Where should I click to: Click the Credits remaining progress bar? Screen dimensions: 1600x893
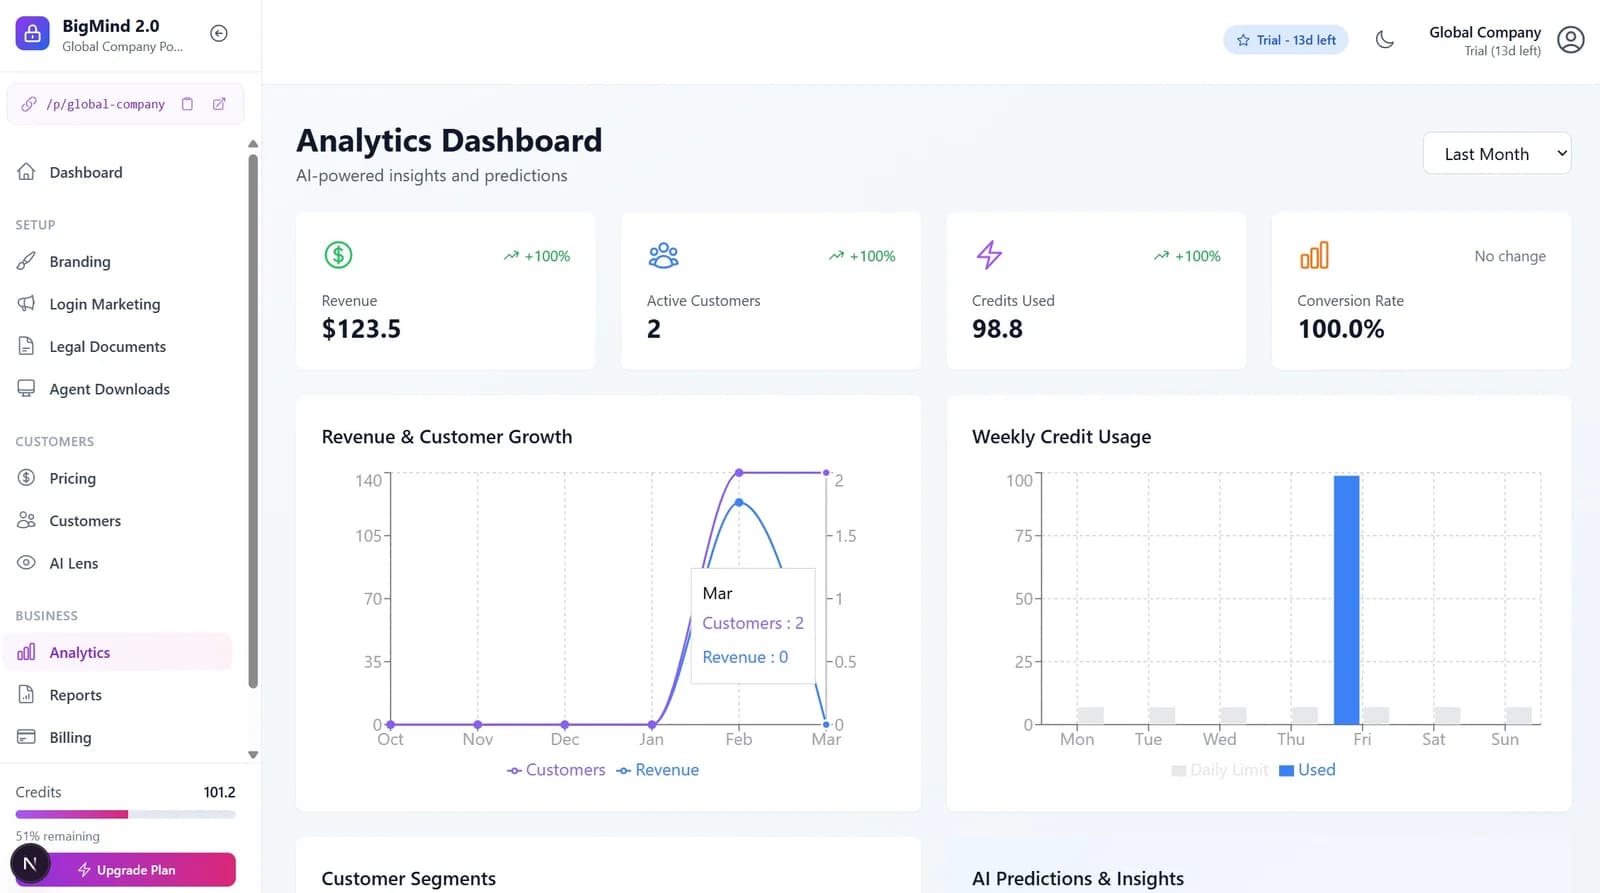coord(125,814)
